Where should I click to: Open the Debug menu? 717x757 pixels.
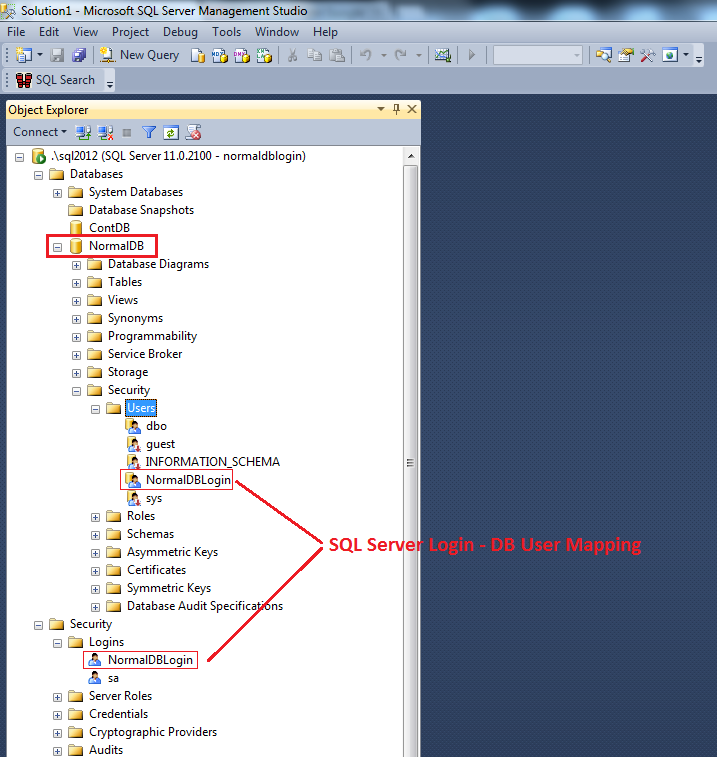click(x=180, y=32)
